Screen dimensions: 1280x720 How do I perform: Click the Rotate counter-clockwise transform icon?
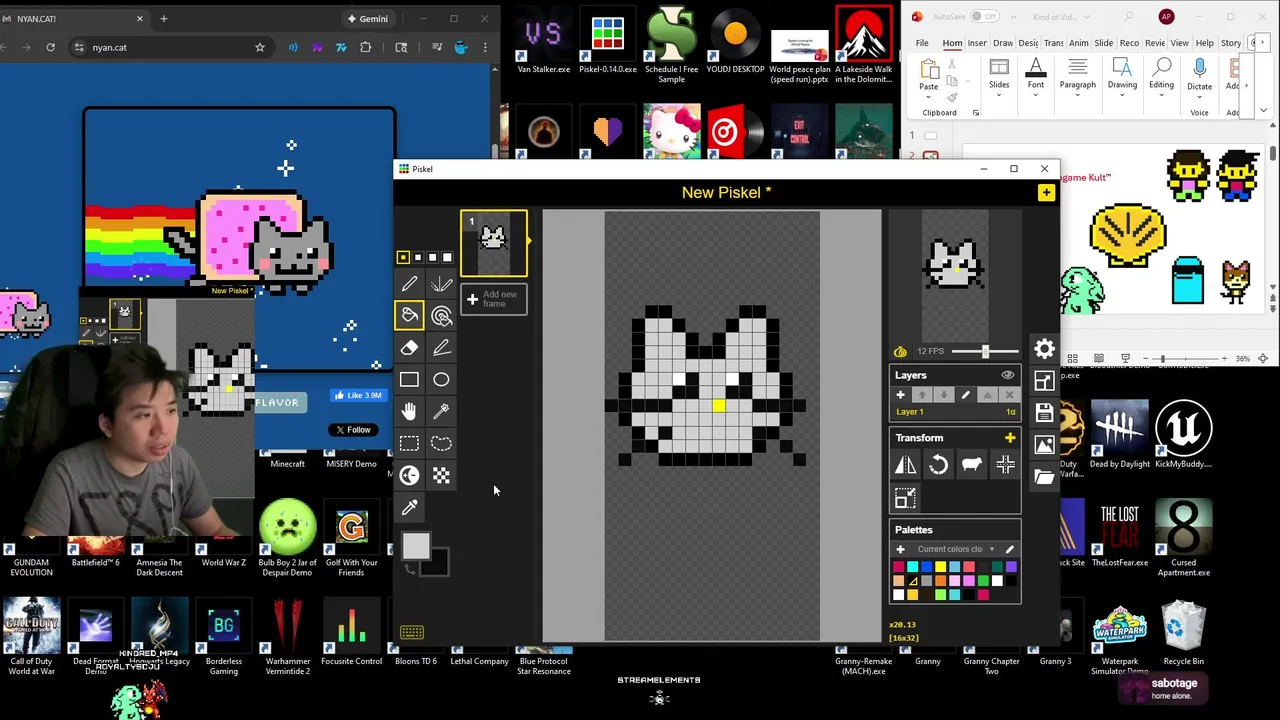coord(938,465)
